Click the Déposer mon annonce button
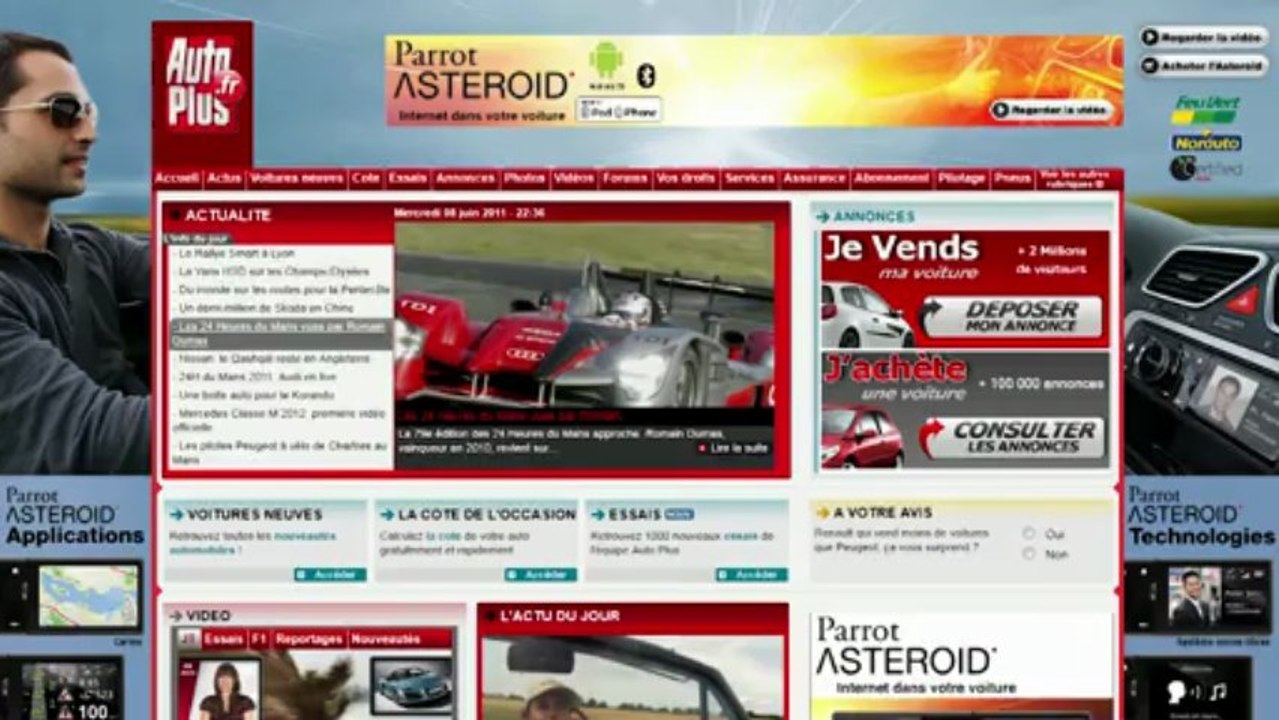The image size is (1279, 720). click(1011, 317)
